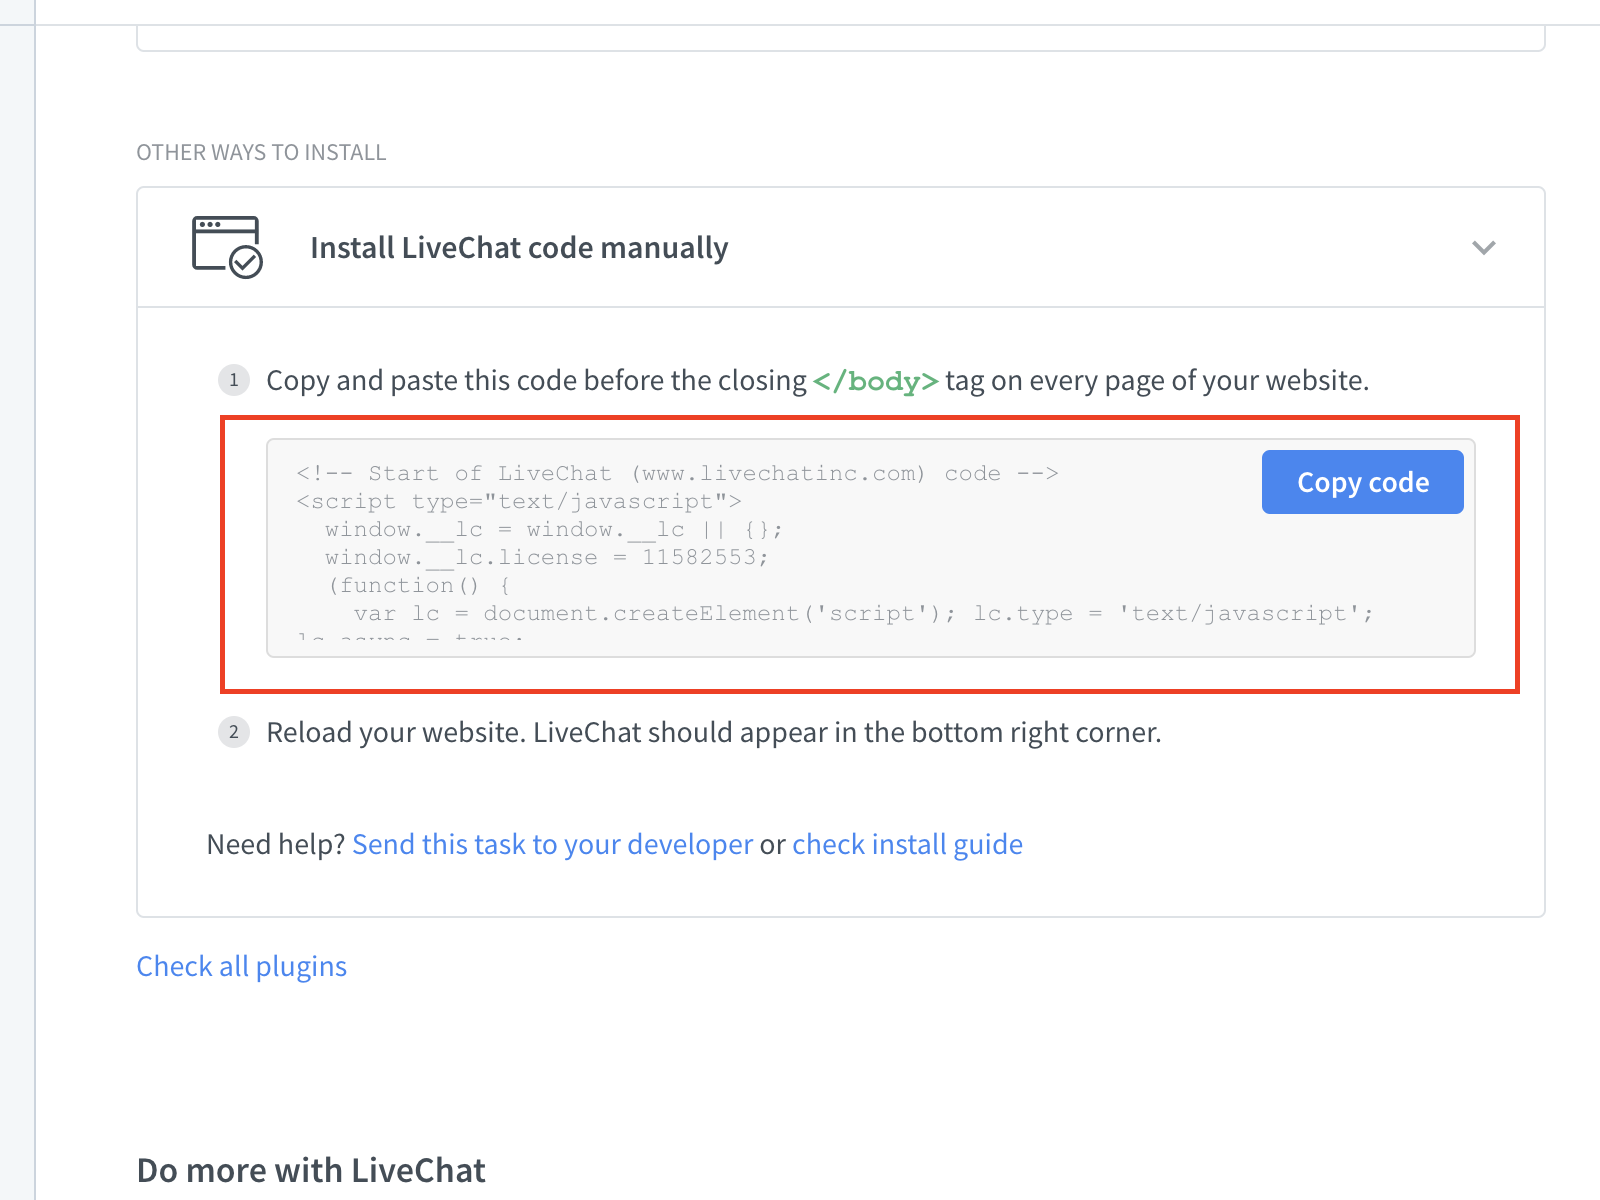Click the Install LiveChat code manually title
This screenshot has width=1600, height=1200.
tap(519, 247)
